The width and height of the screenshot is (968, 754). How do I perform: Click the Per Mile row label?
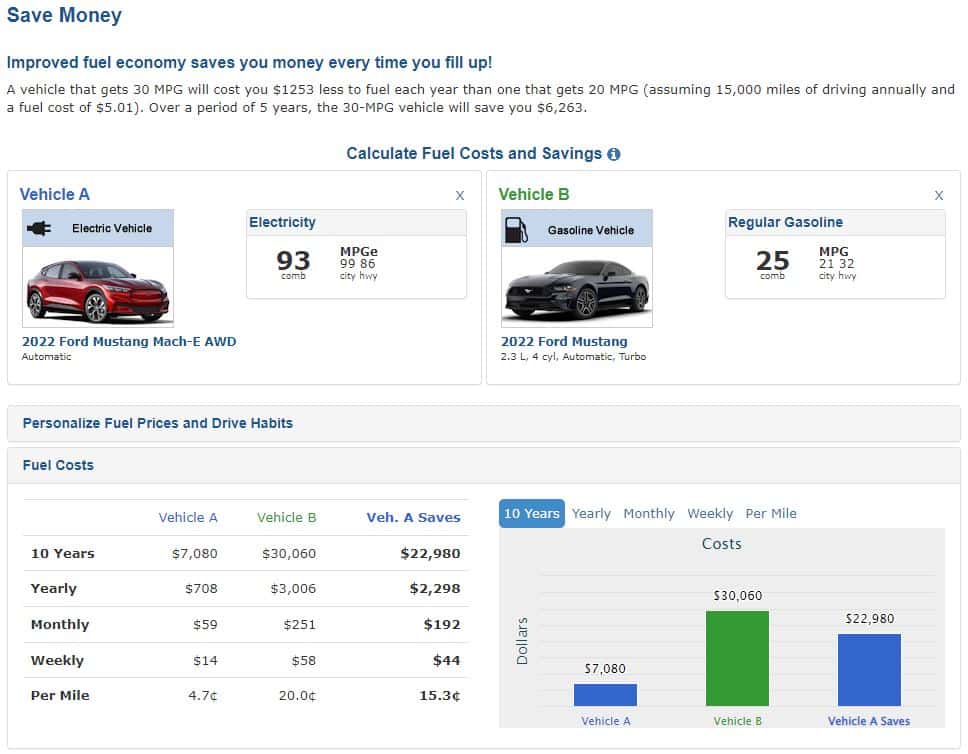point(60,696)
